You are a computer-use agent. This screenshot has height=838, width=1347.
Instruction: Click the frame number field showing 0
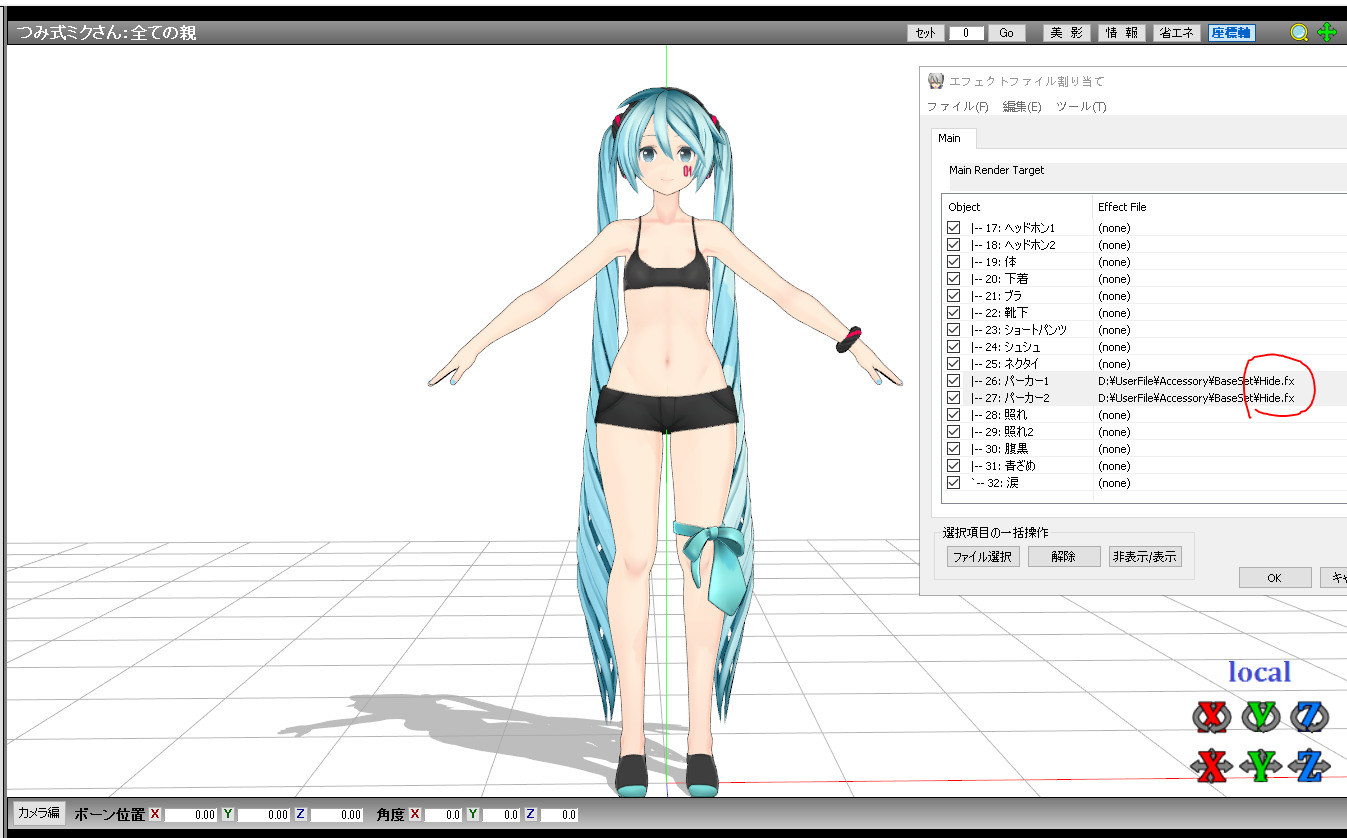[x=966, y=33]
